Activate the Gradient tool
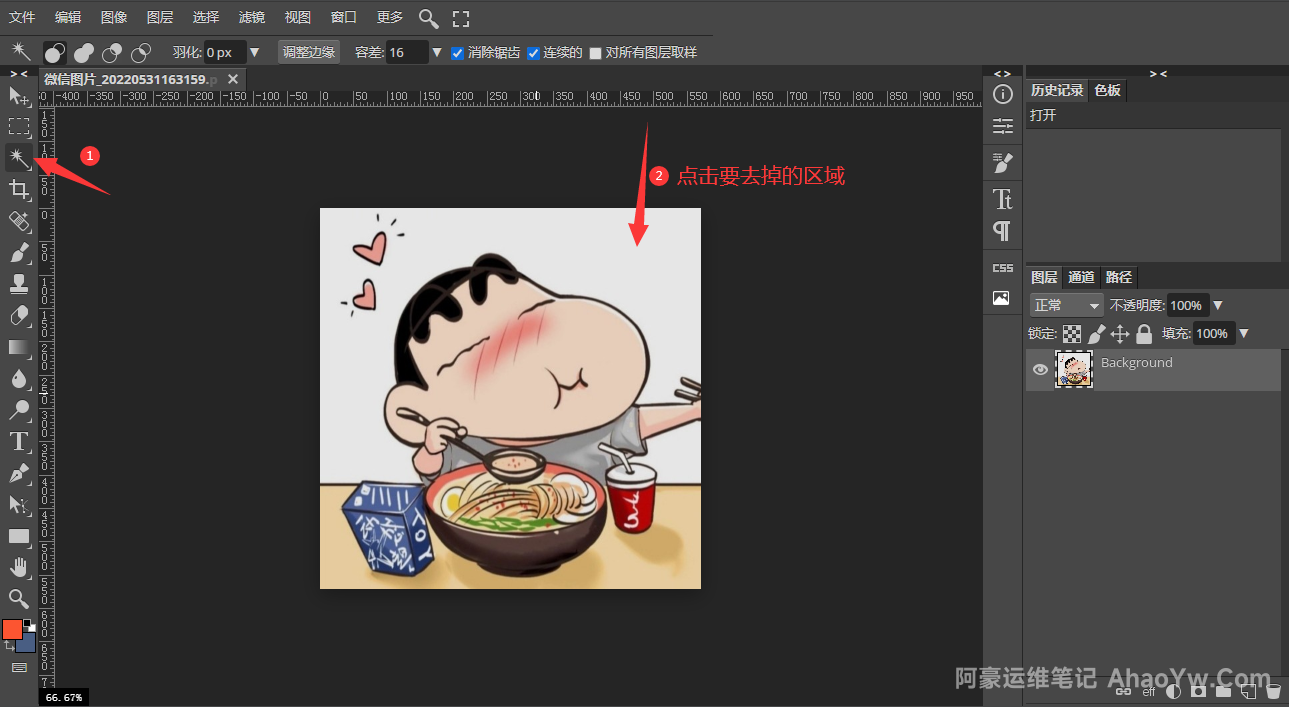 pos(19,347)
